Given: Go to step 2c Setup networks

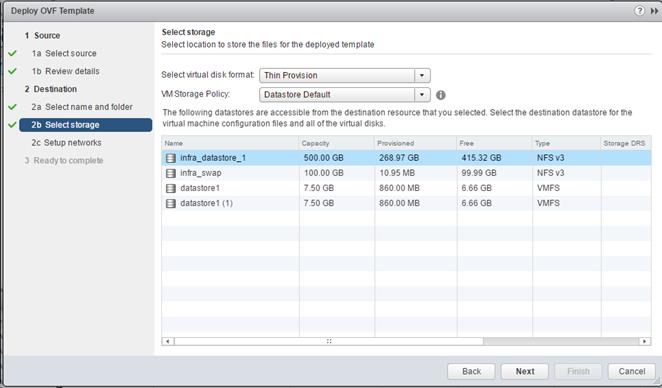Looking at the screenshot, I should point(66,143).
